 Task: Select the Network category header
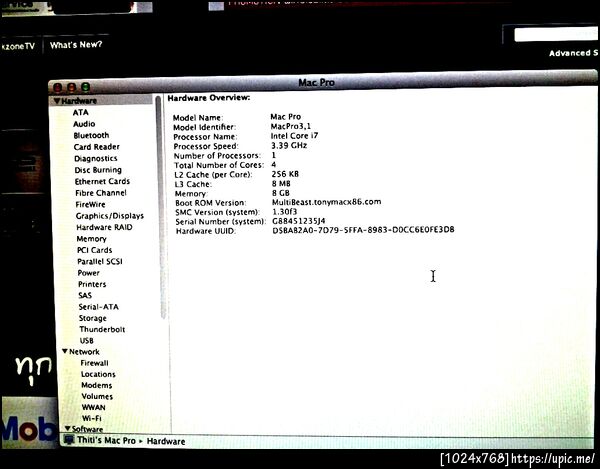(x=85, y=352)
